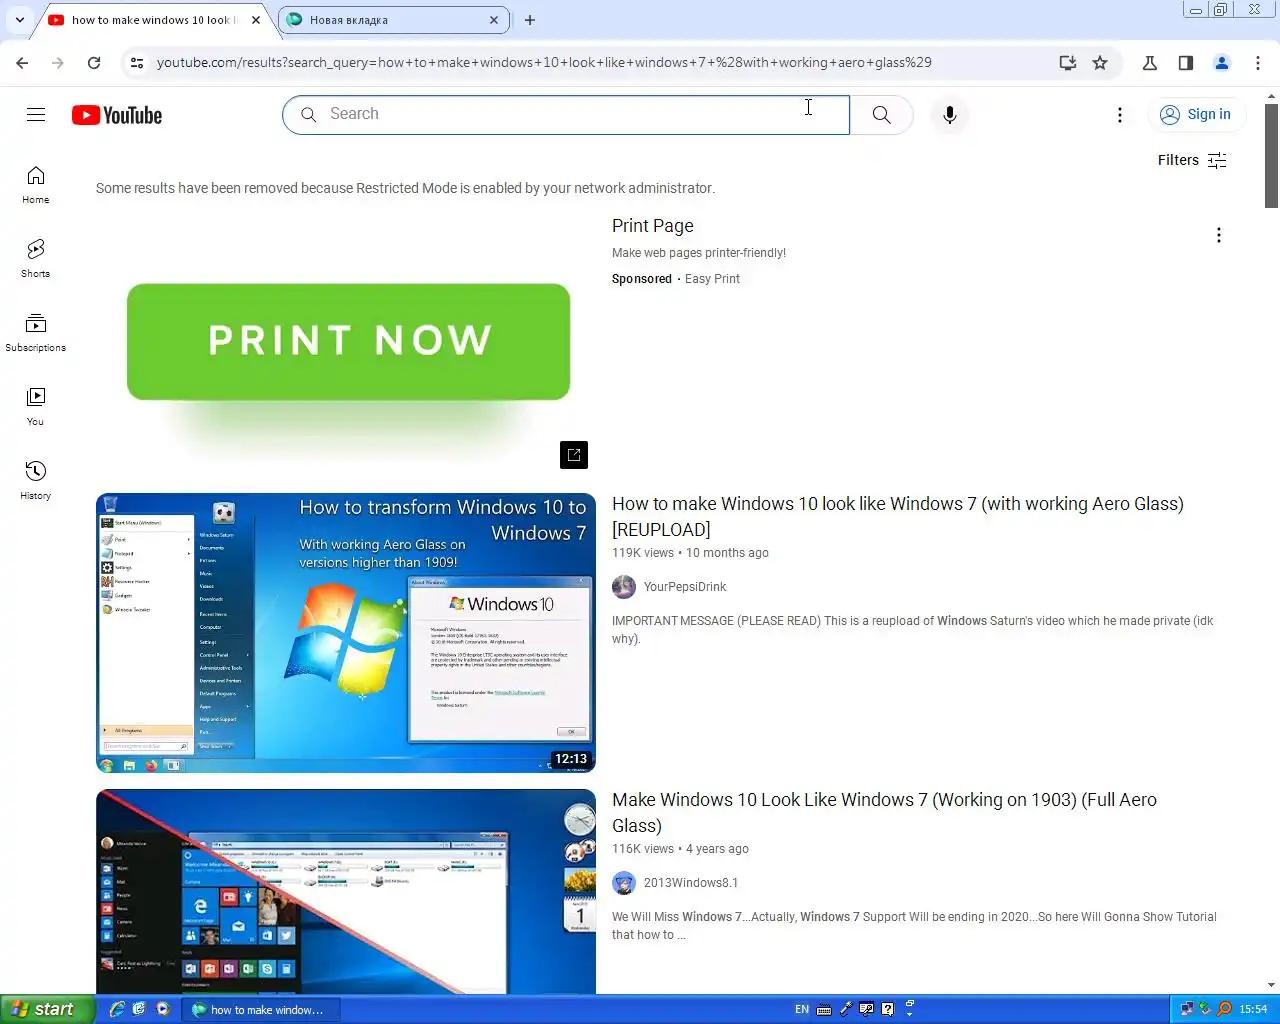The height and width of the screenshot is (1024, 1280).
Task: Click the install app icon in address bar
Action: pyautogui.click(x=1068, y=62)
